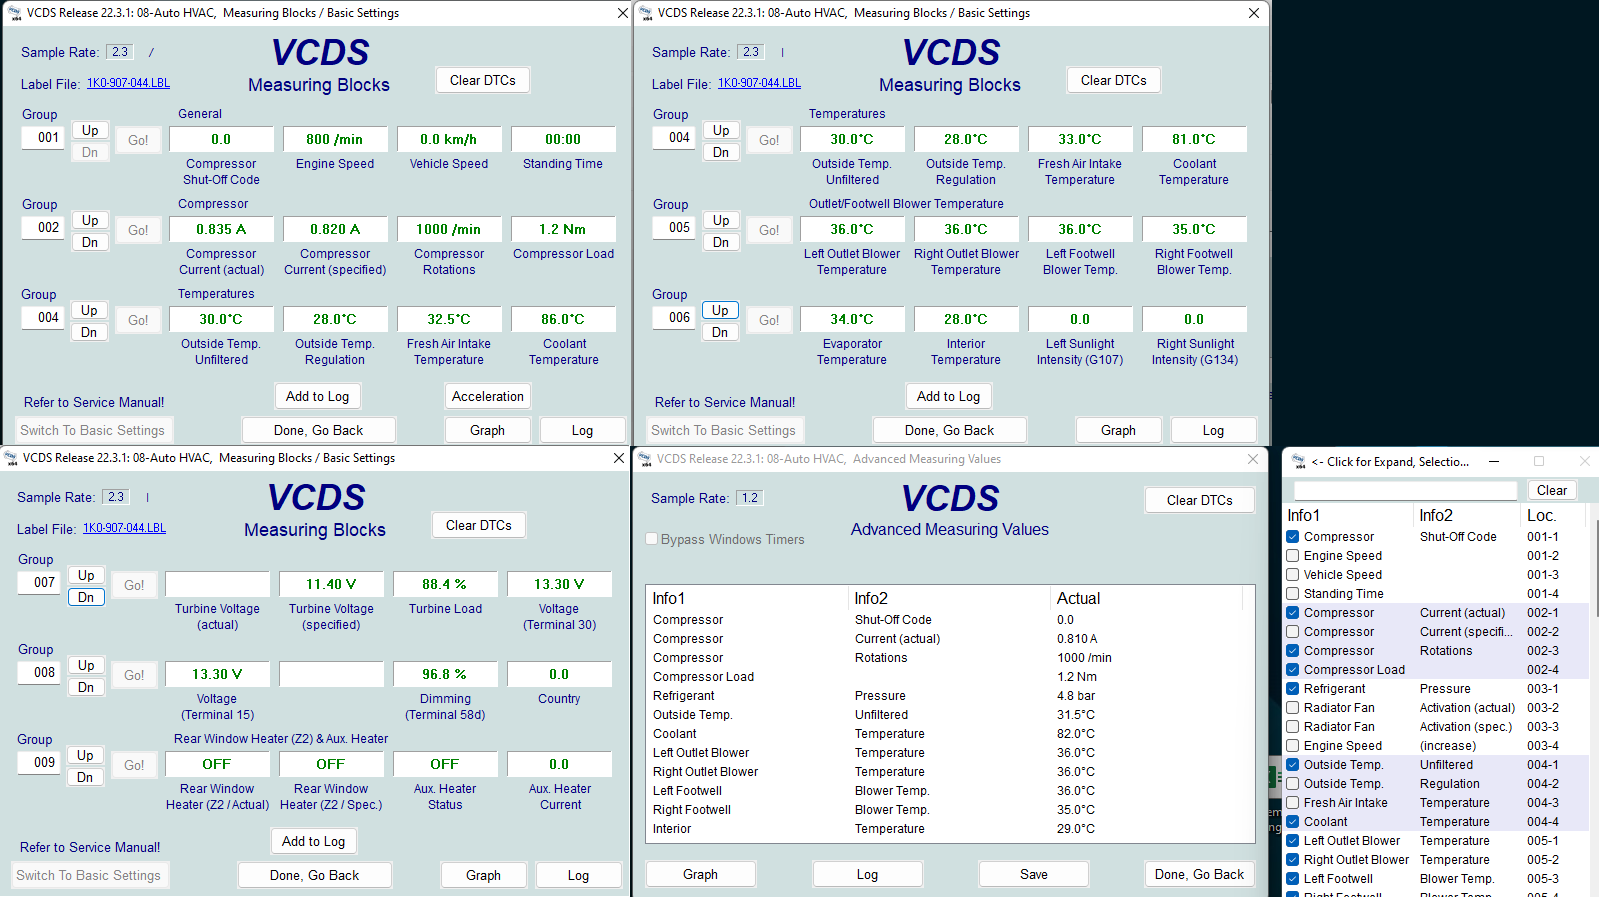Check the Vehicle Speed 001-3 checkbox
1599x897 pixels.
pyautogui.click(x=1293, y=575)
